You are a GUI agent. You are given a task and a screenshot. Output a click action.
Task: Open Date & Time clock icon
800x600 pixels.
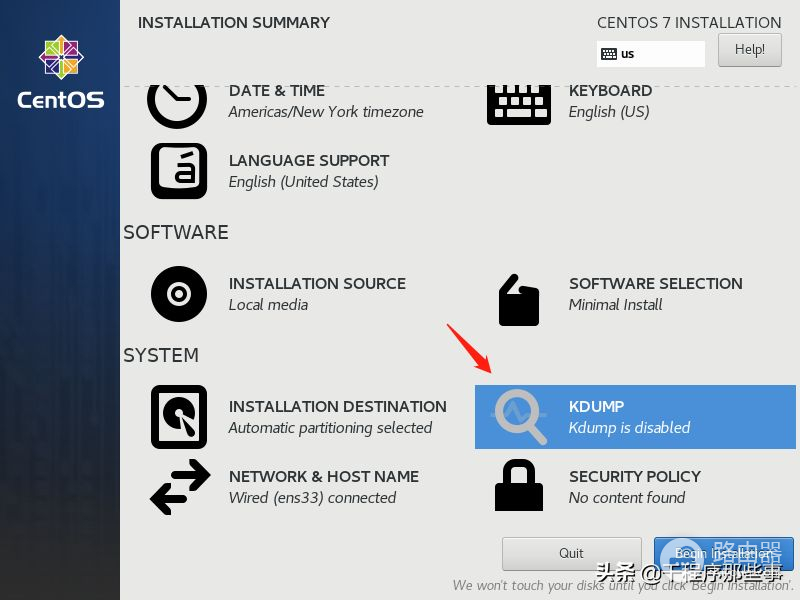[177, 106]
